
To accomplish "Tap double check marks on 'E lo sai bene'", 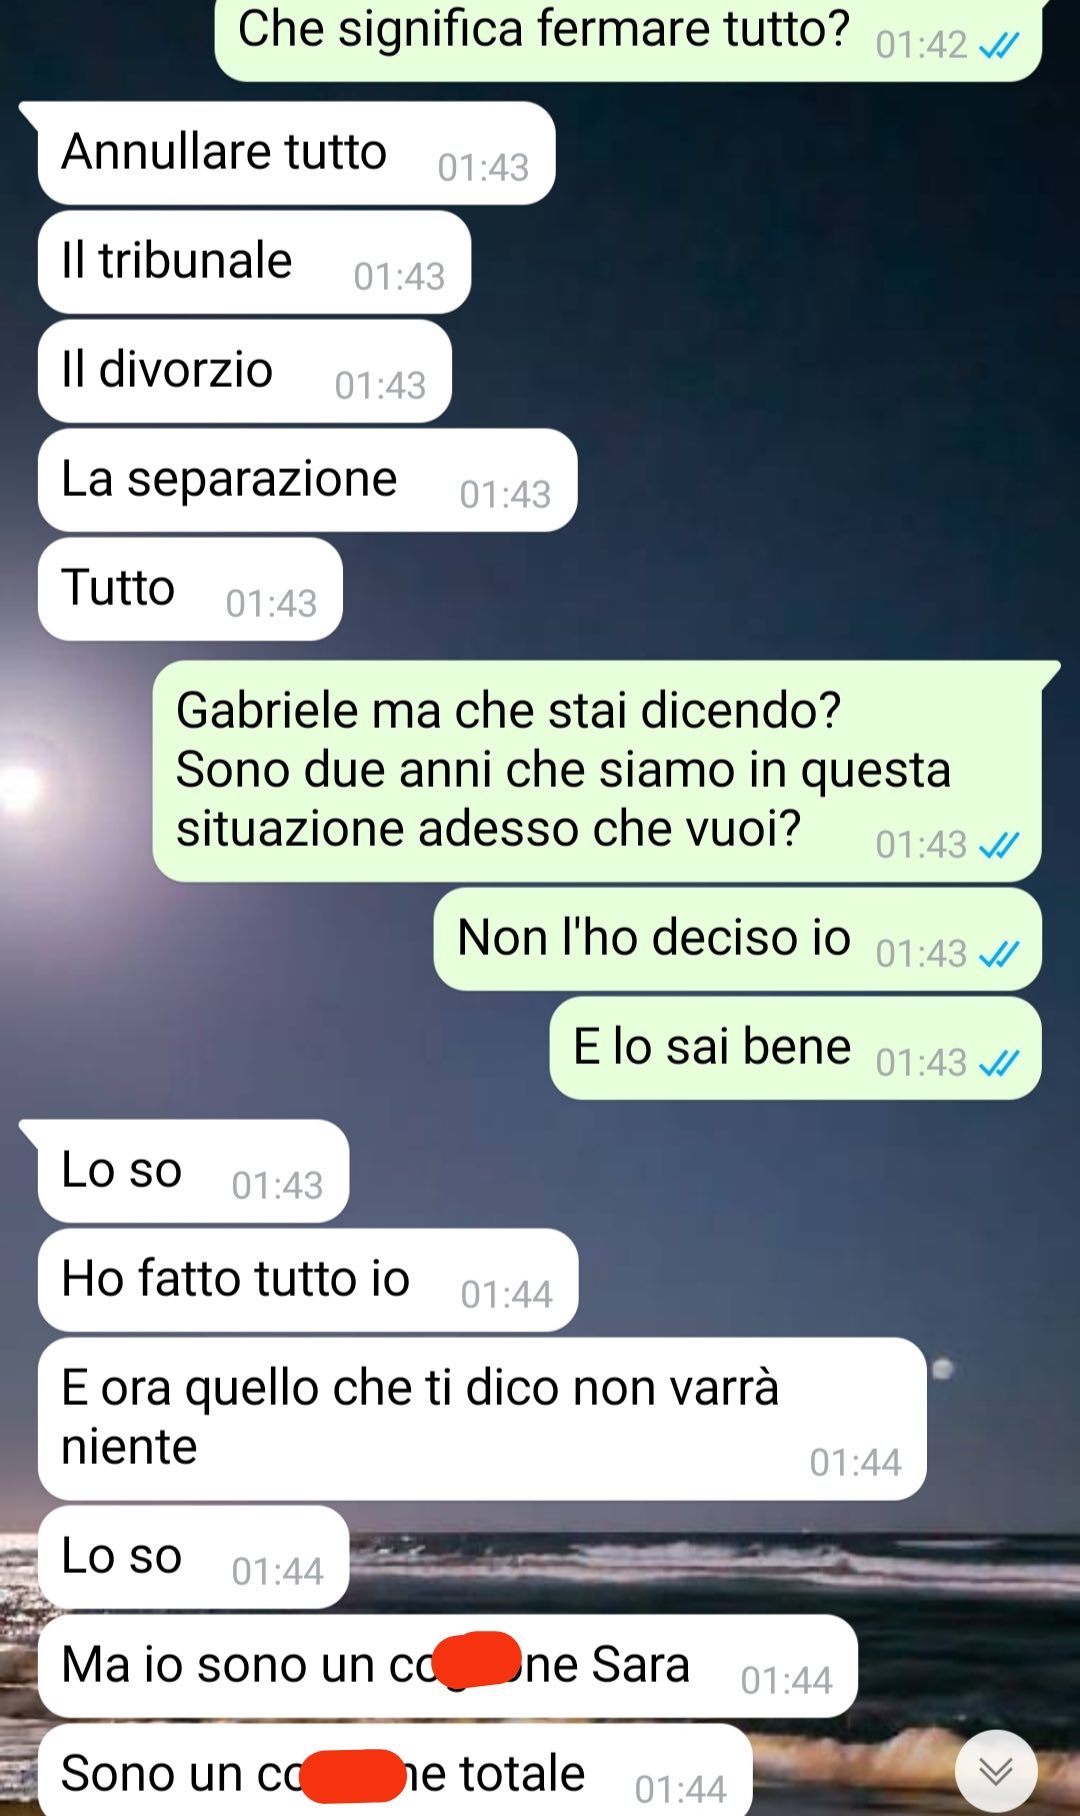I will point(999,1063).
